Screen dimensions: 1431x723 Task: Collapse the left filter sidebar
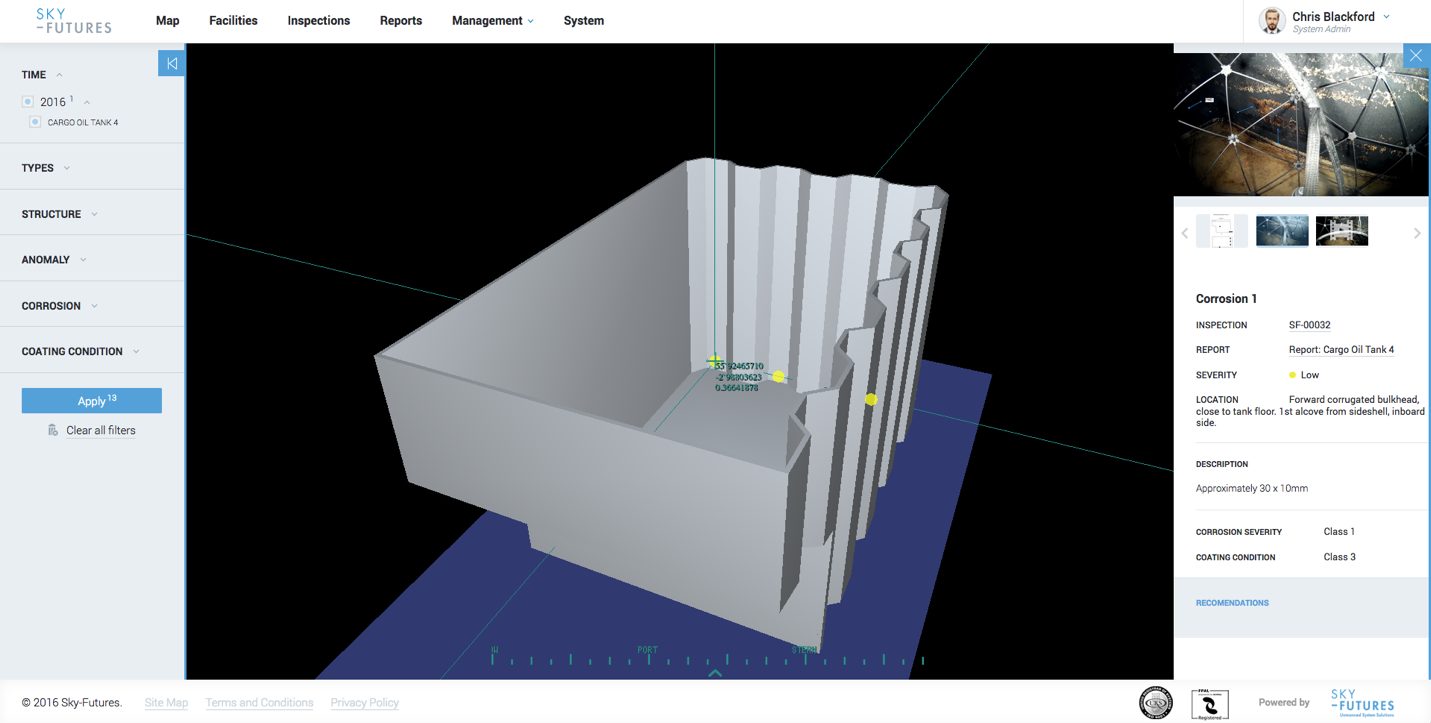pos(171,64)
